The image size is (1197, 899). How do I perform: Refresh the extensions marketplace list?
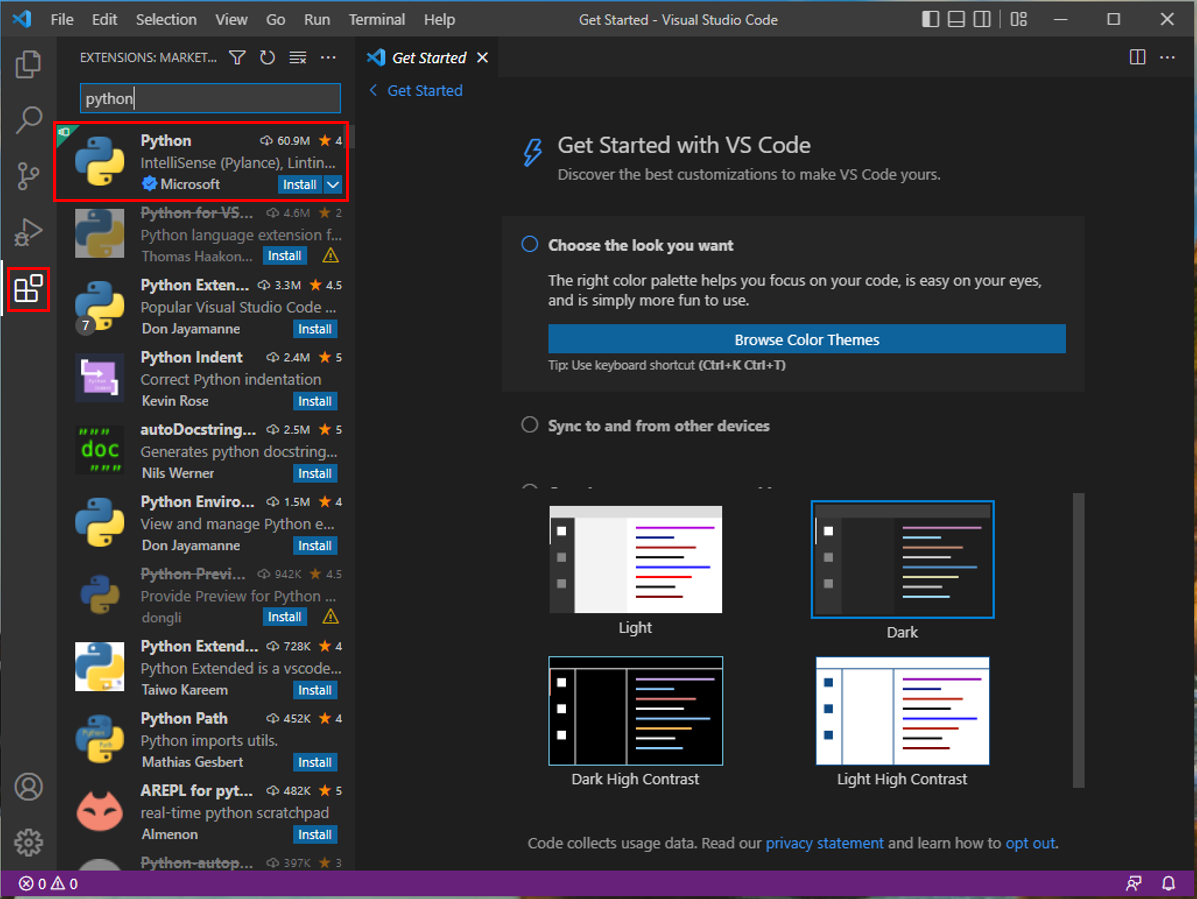(267, 57)
